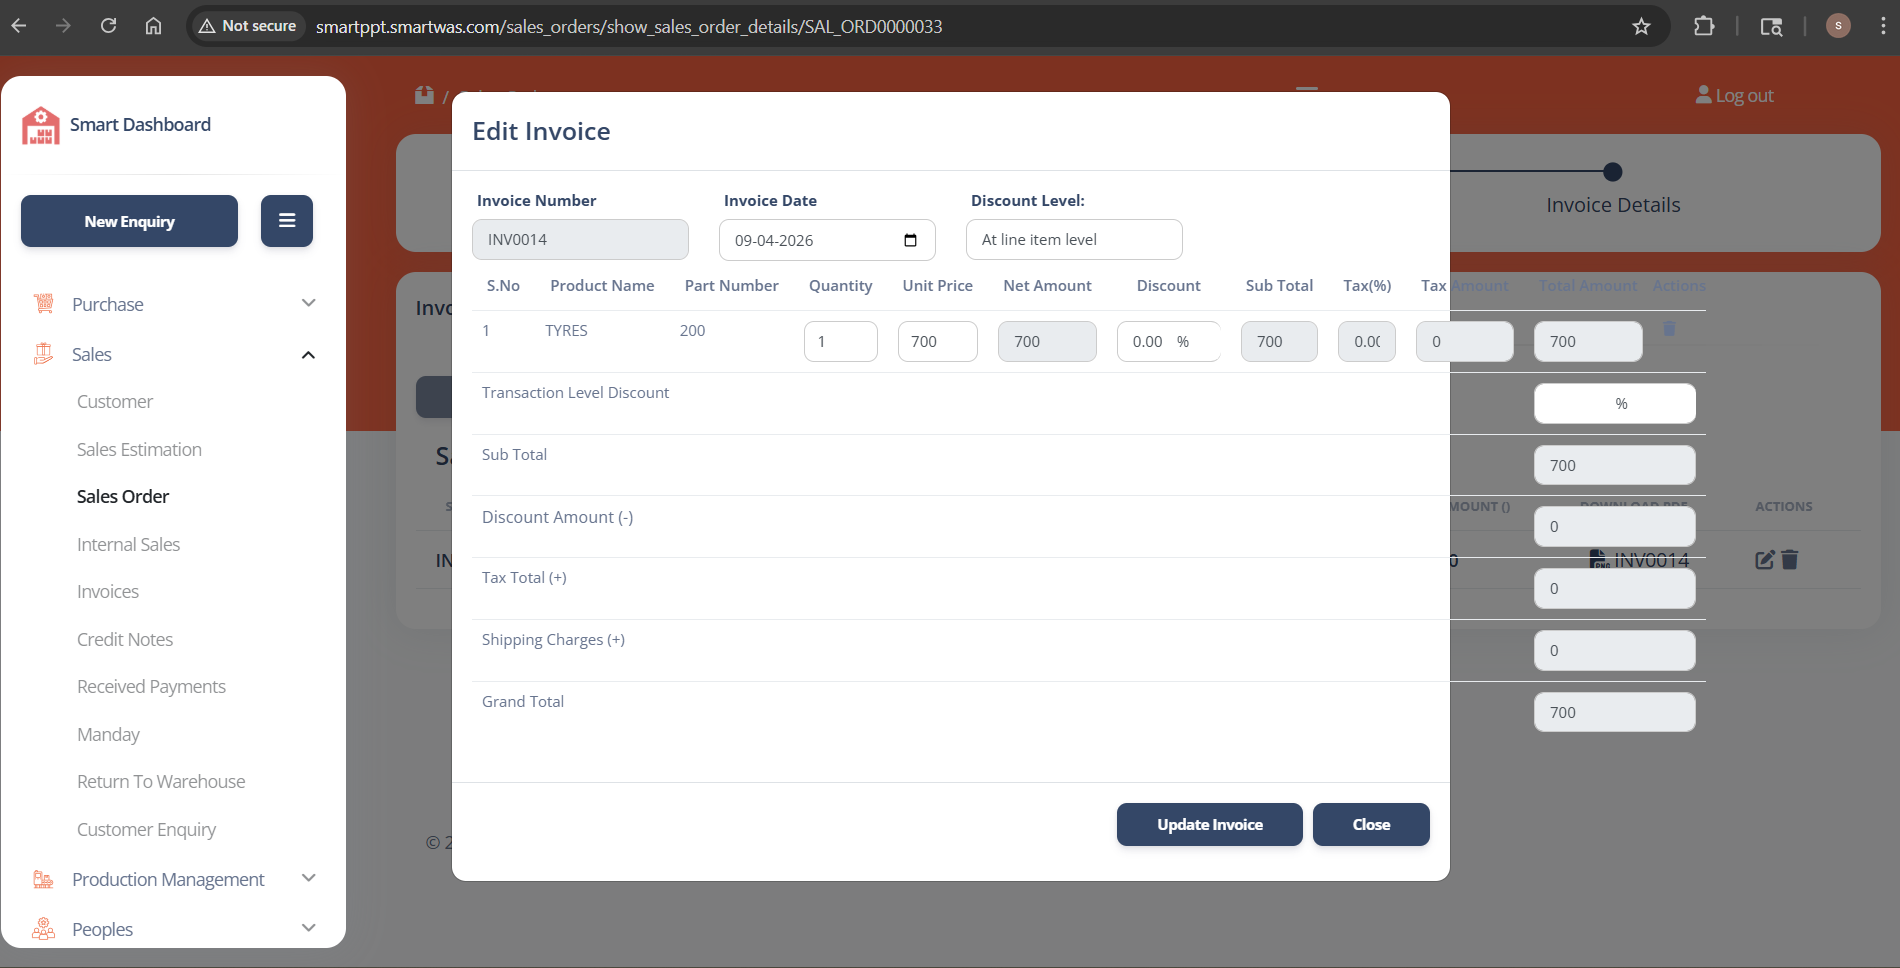
Task: Click the Invoice Details step marker
Action: click(x=1612, y=172)
